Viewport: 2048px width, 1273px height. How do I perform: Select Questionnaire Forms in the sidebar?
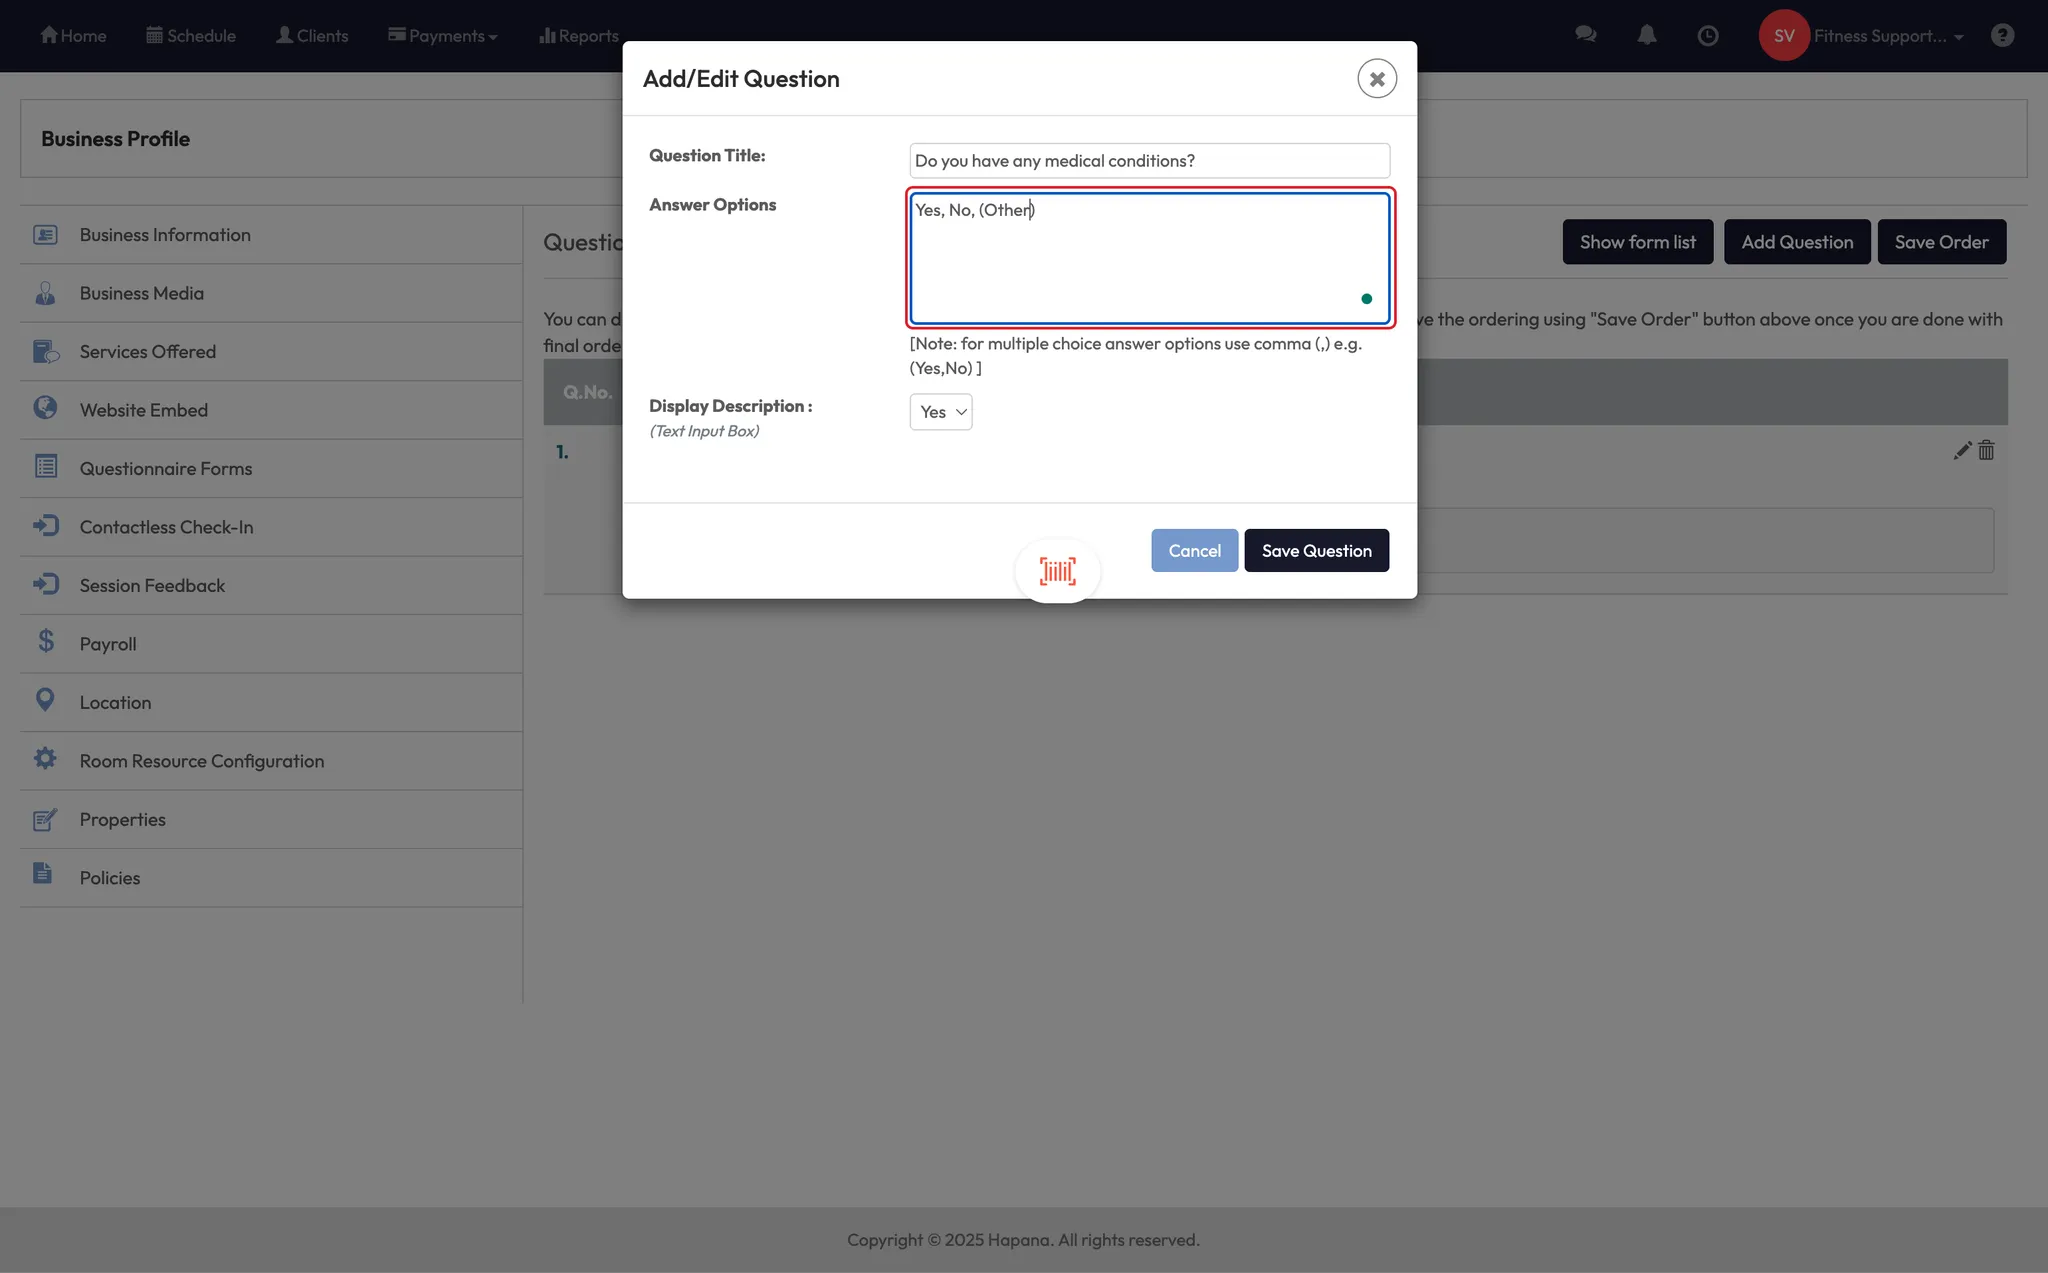[166, 469]
